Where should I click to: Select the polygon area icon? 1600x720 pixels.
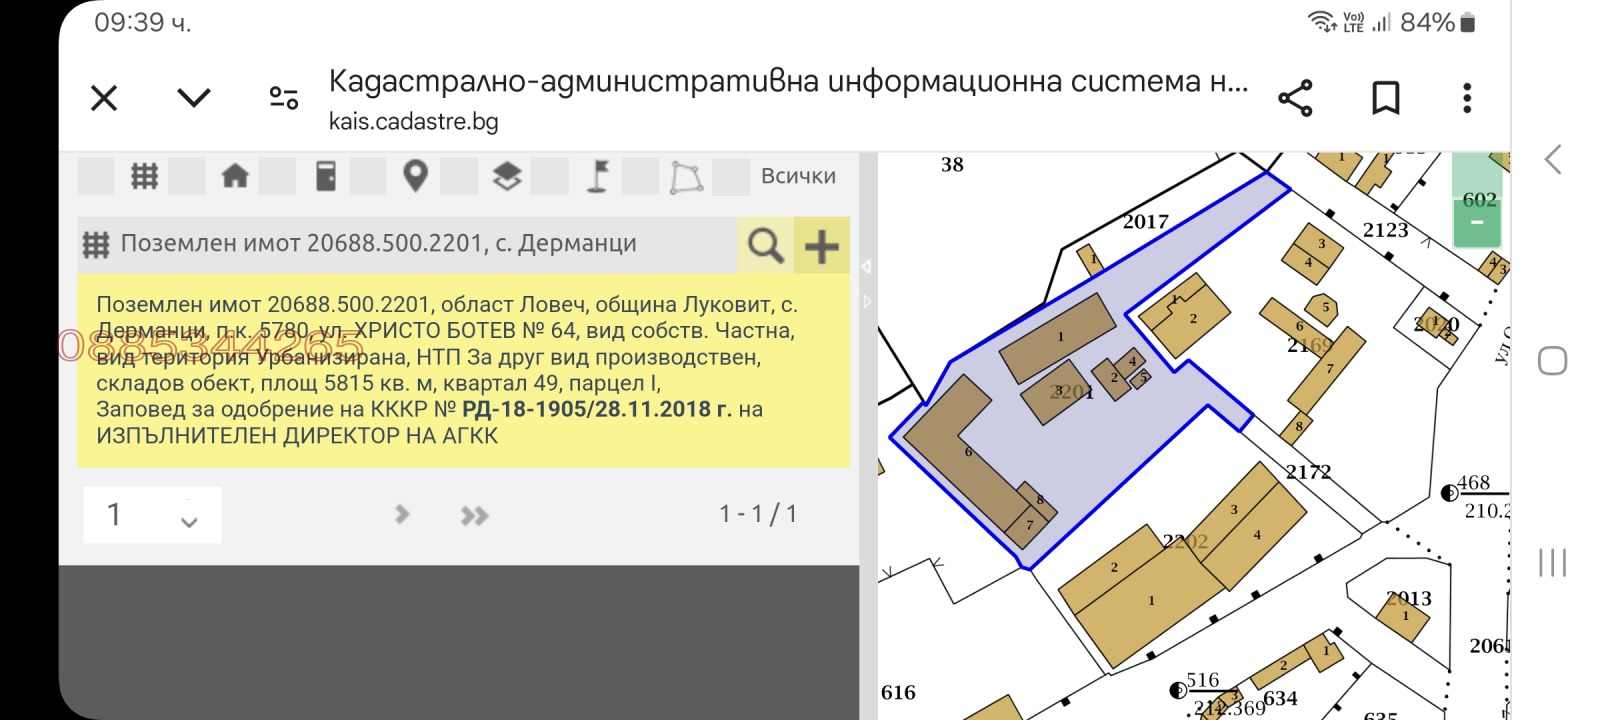[x=686, y=177]
